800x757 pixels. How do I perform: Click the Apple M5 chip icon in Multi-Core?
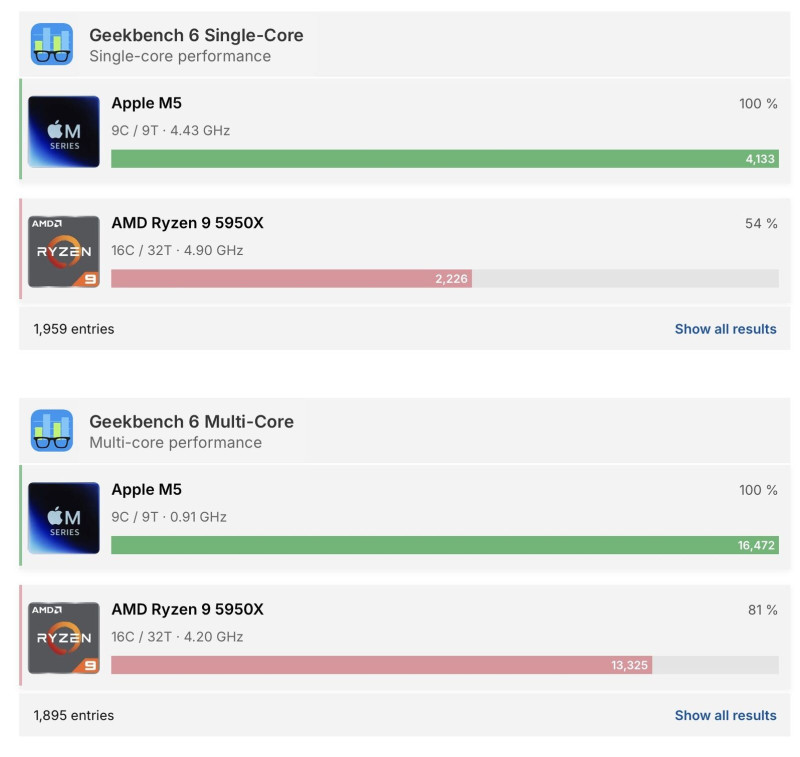pos(64,517)
